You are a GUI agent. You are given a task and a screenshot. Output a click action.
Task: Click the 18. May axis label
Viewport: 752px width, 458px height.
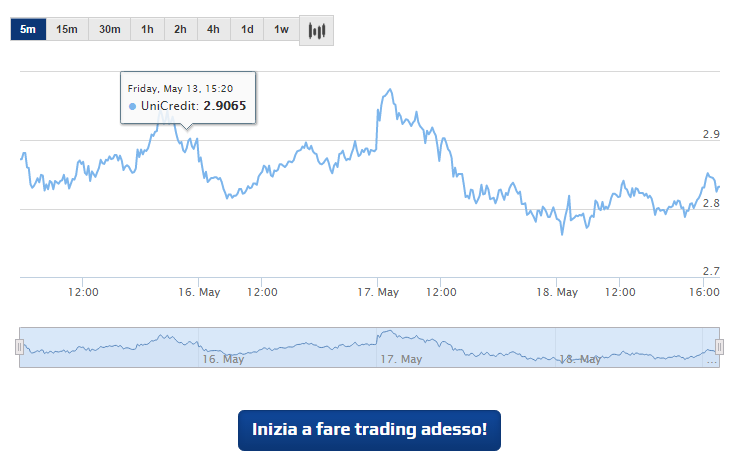pyautogui.click(x=558, y=292)
